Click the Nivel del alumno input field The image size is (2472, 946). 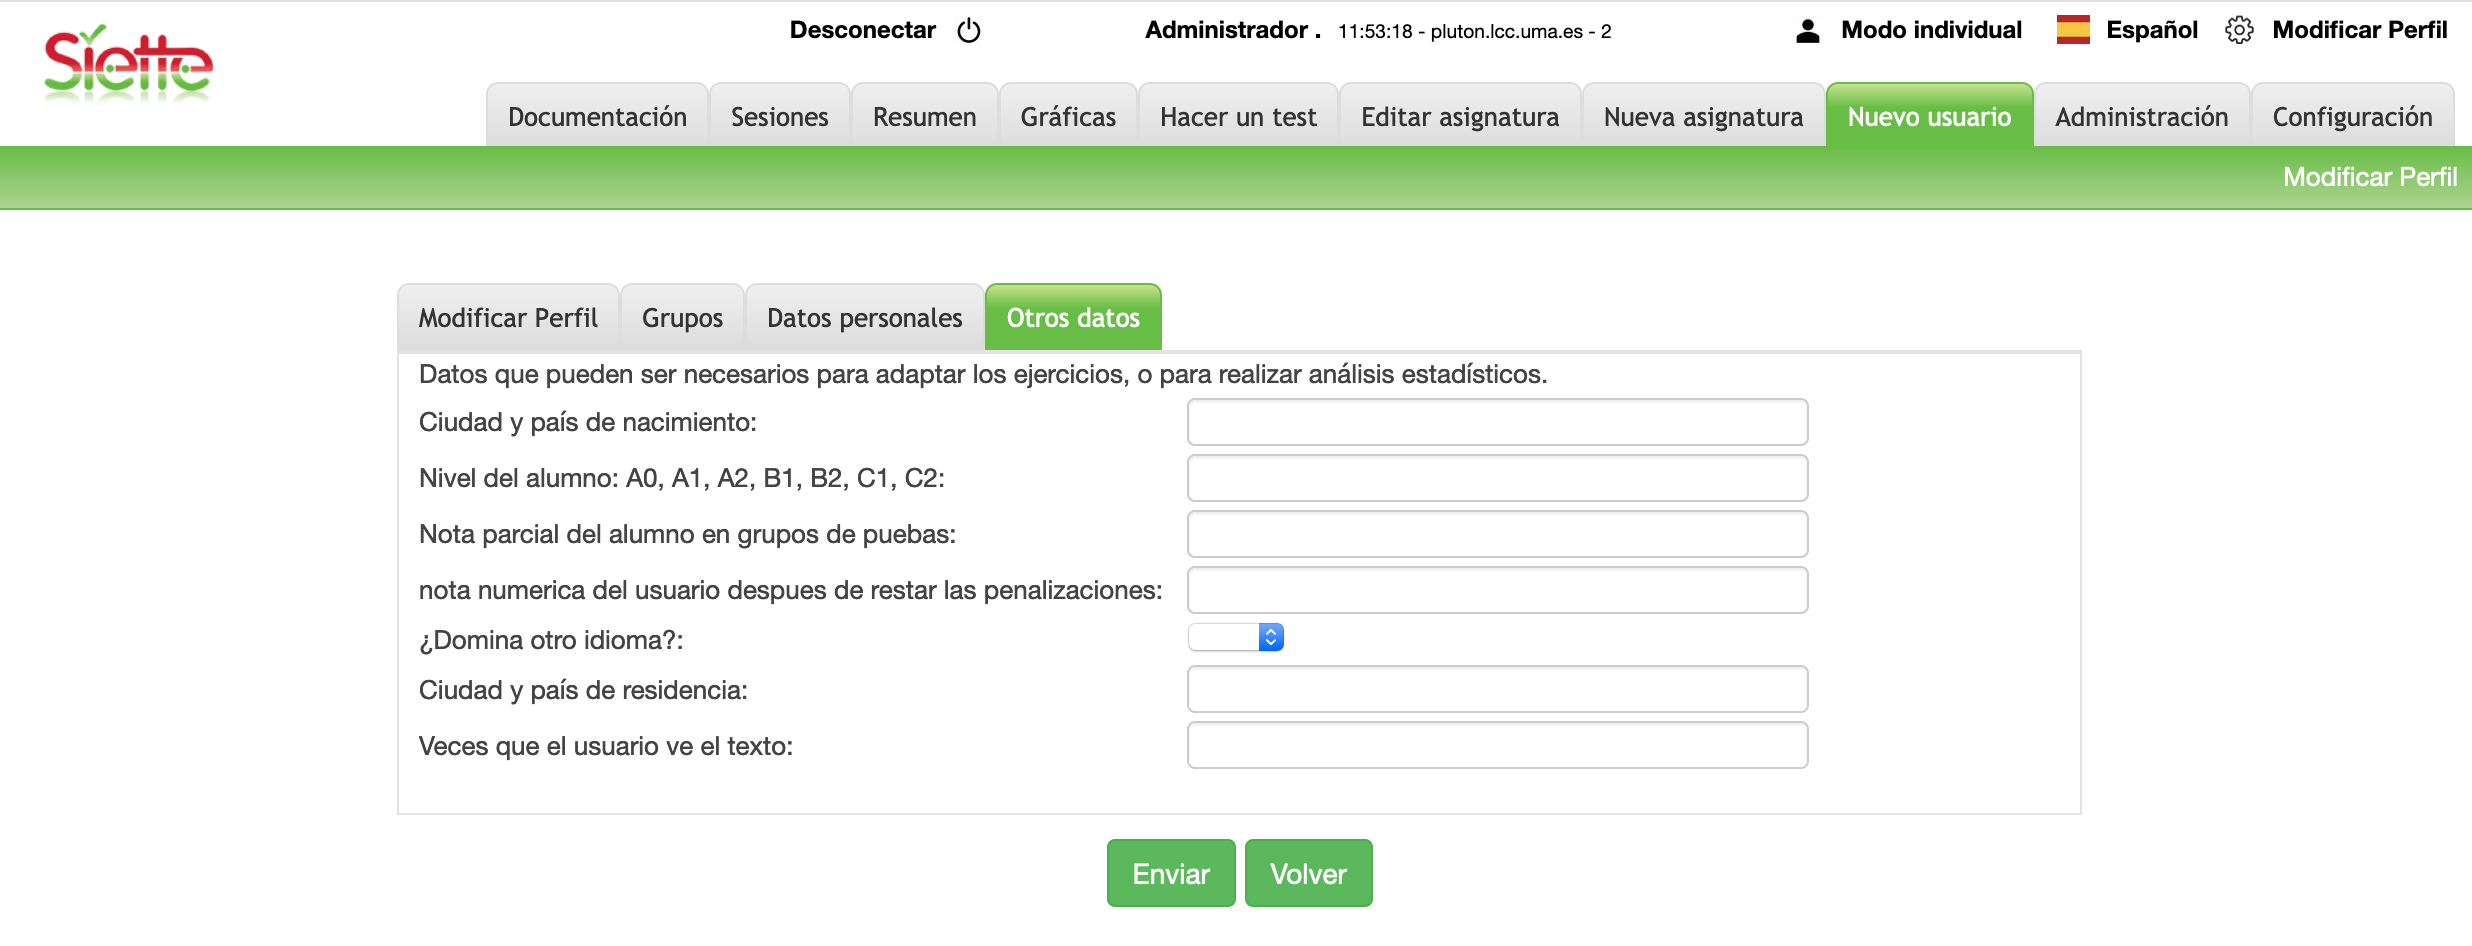pos(1497,478)
